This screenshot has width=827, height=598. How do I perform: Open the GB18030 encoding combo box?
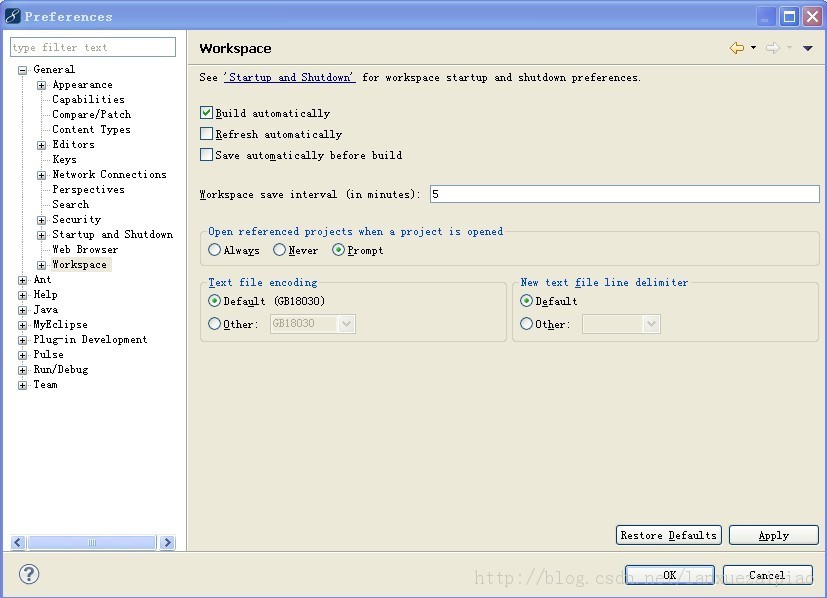point(313,324)
